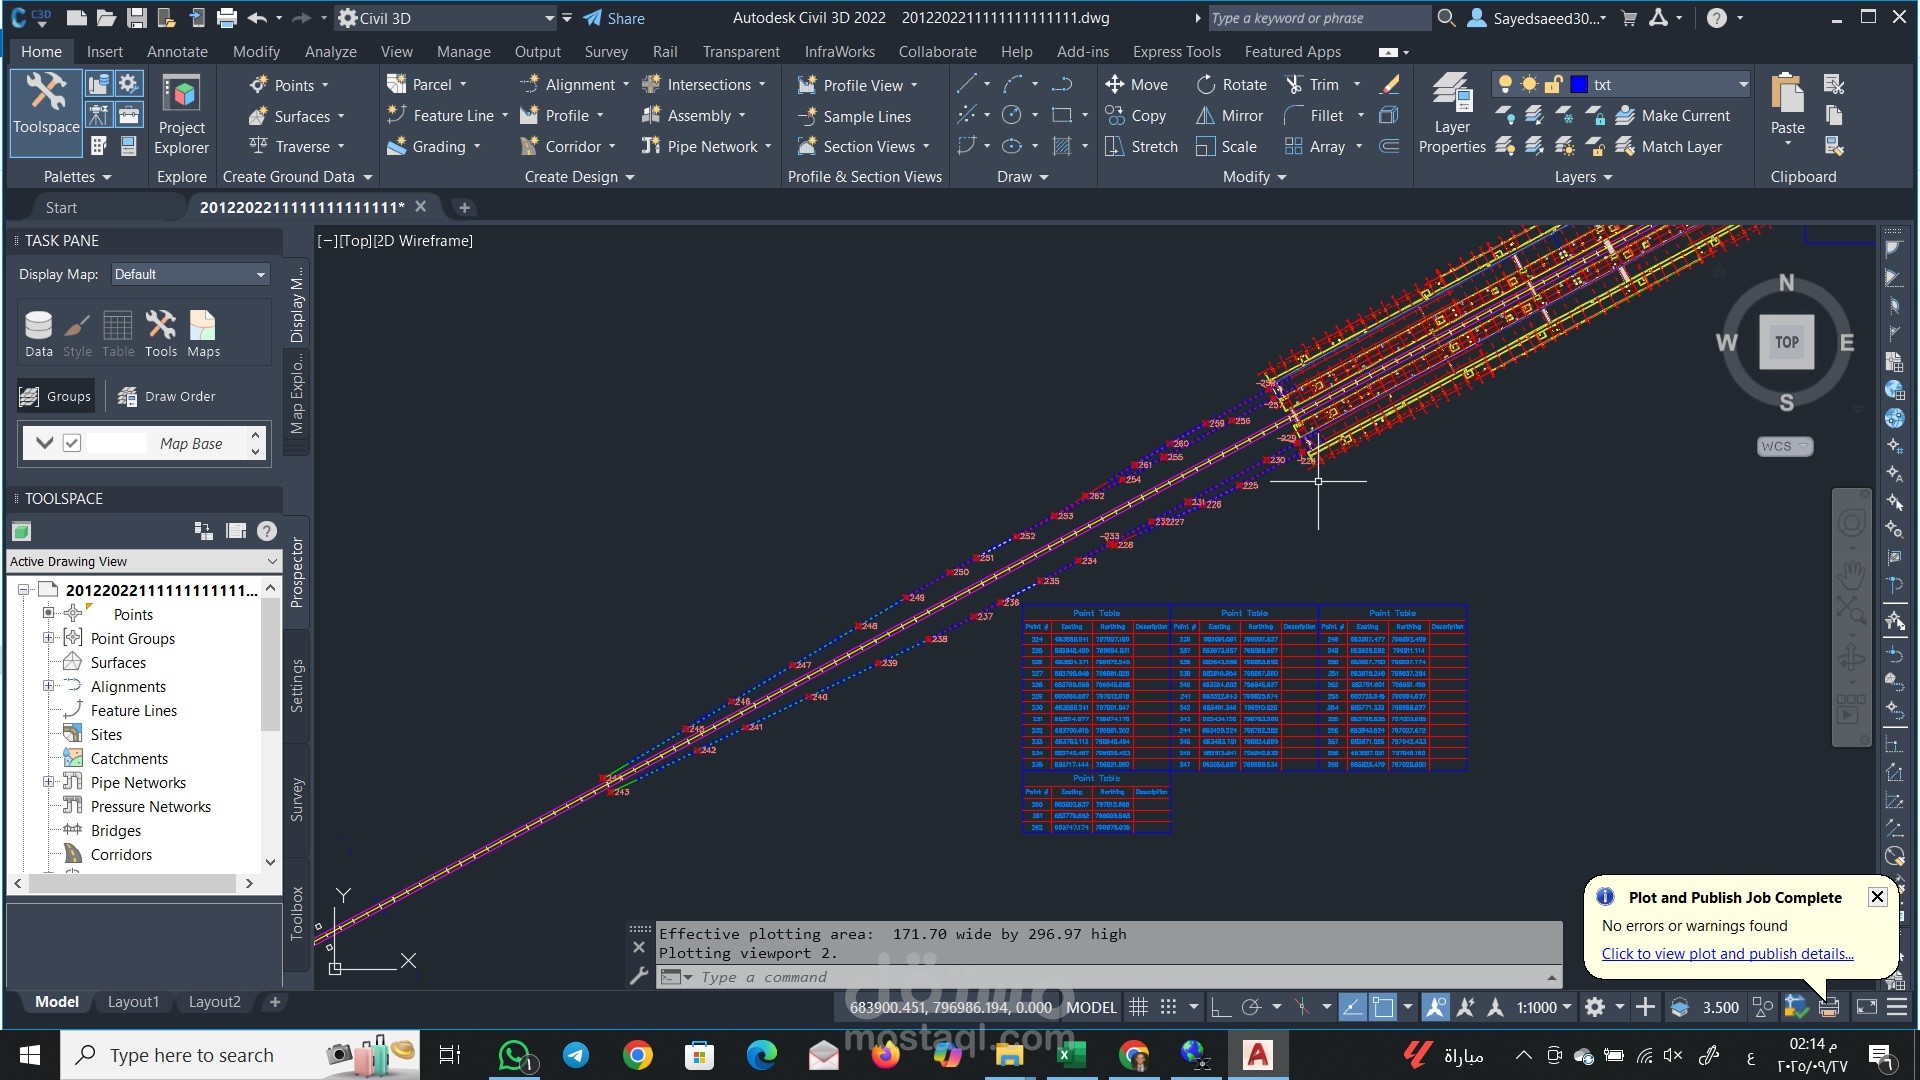Expand the Point Groups tree node
This screenshot has width=1920, height=1080.
pyautogui.click(x=48, y=638)
